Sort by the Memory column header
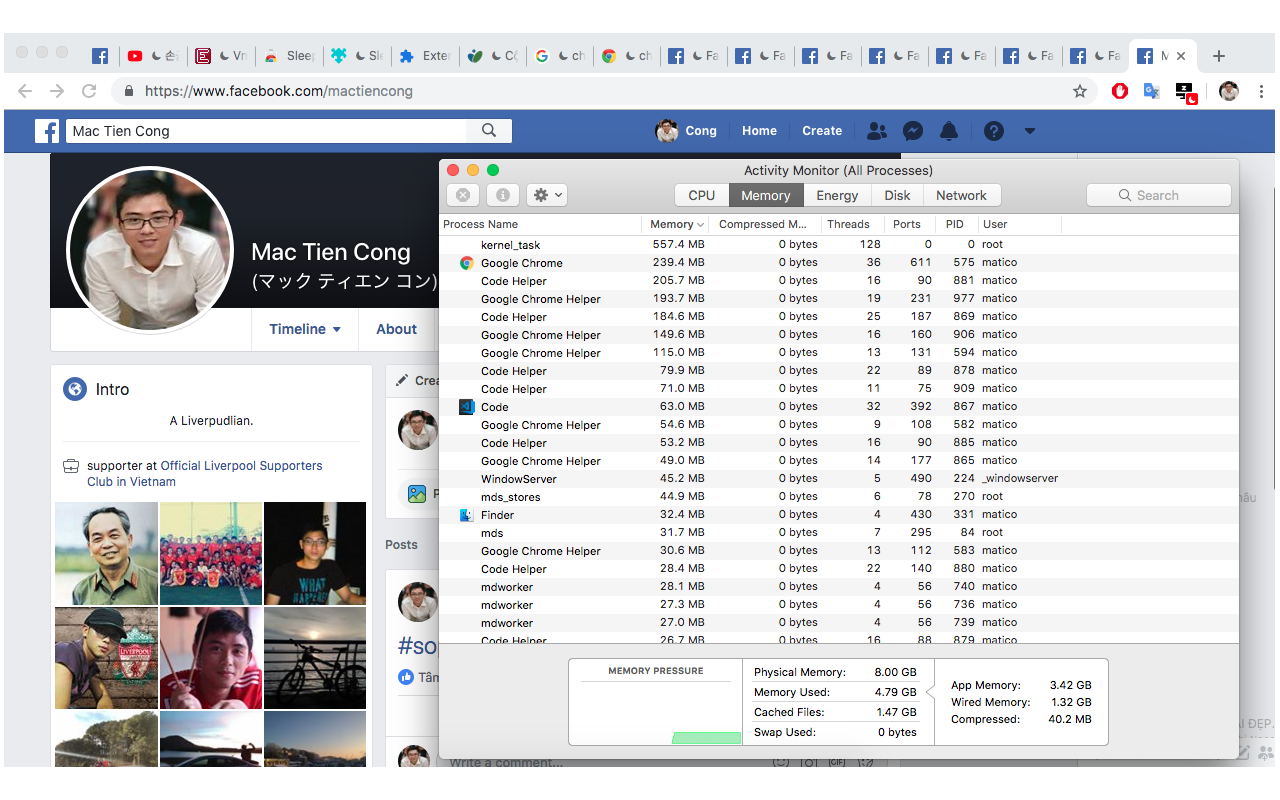The height and width of the screenshot is (800, 1280). (676, 224)
